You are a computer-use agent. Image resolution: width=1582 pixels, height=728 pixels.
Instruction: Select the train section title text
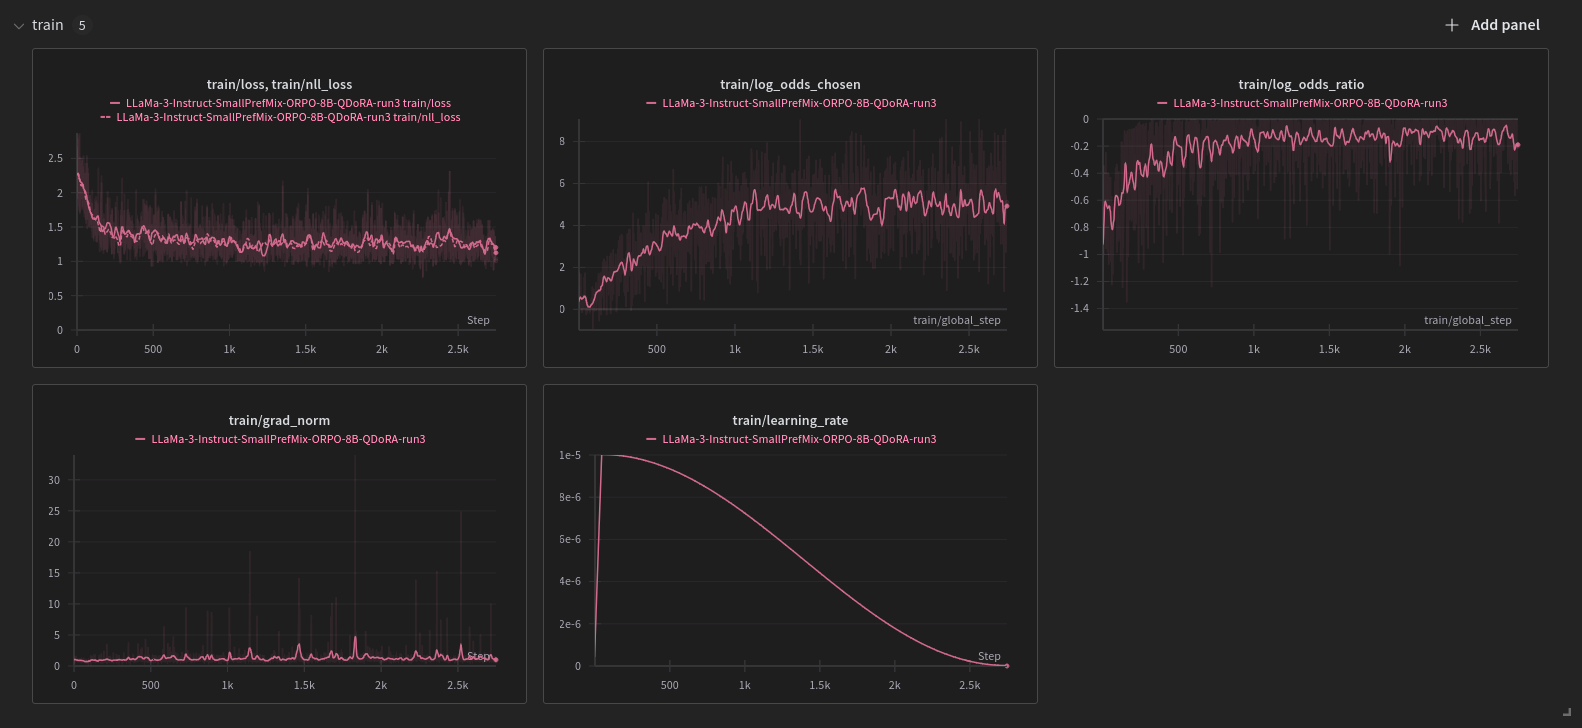[48, 25]
